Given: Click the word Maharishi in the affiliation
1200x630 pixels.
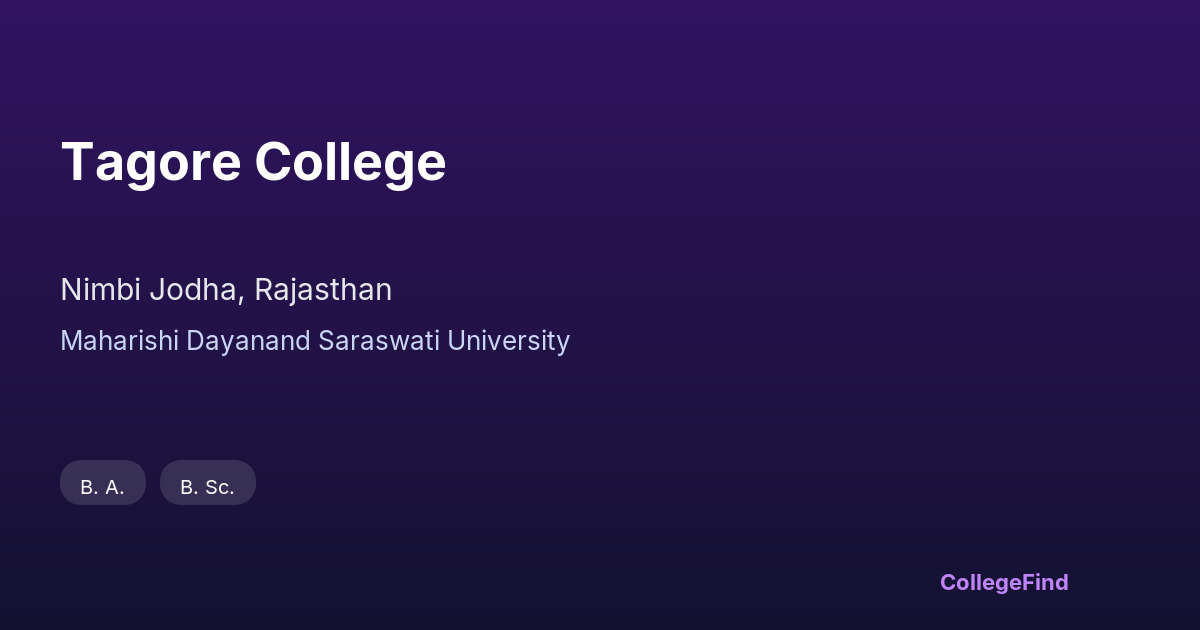Looking at the screenshot, I should point(120,341).
